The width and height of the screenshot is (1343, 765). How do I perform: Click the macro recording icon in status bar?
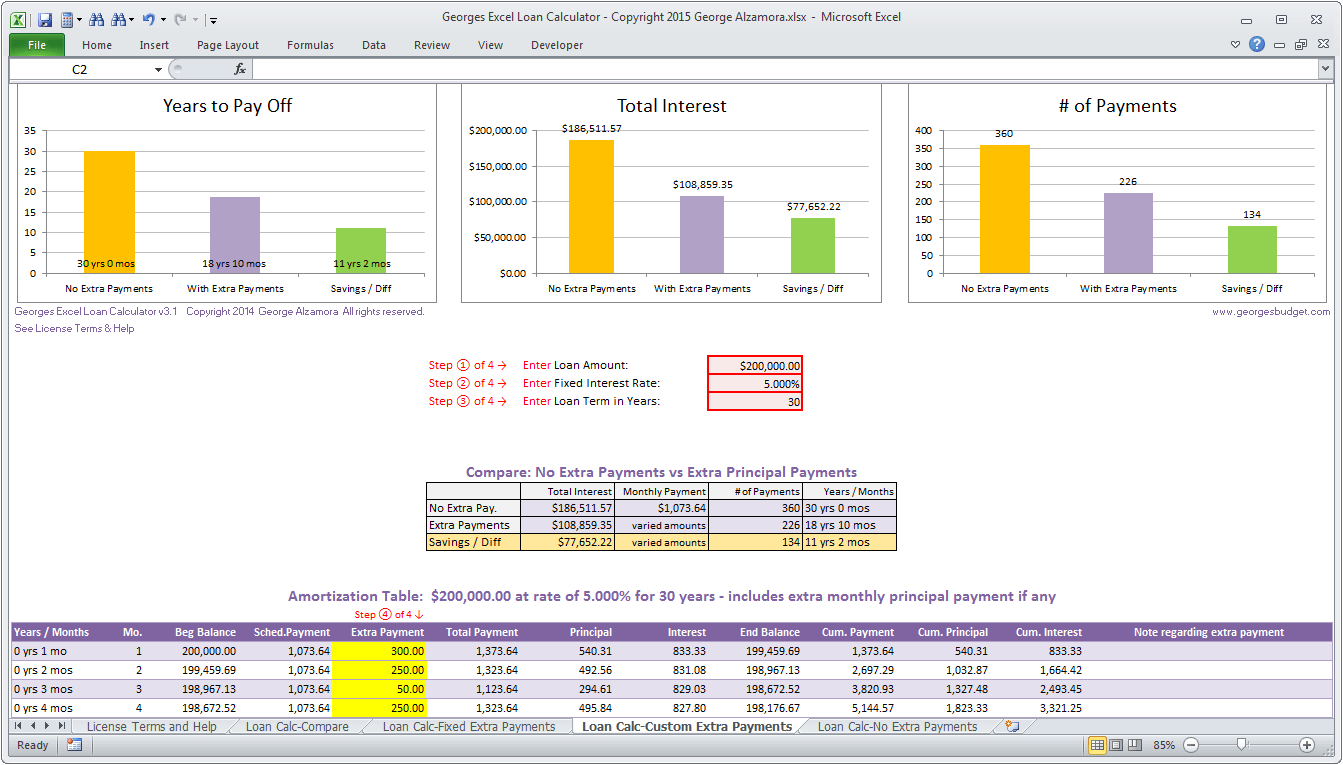click(74, 745)
